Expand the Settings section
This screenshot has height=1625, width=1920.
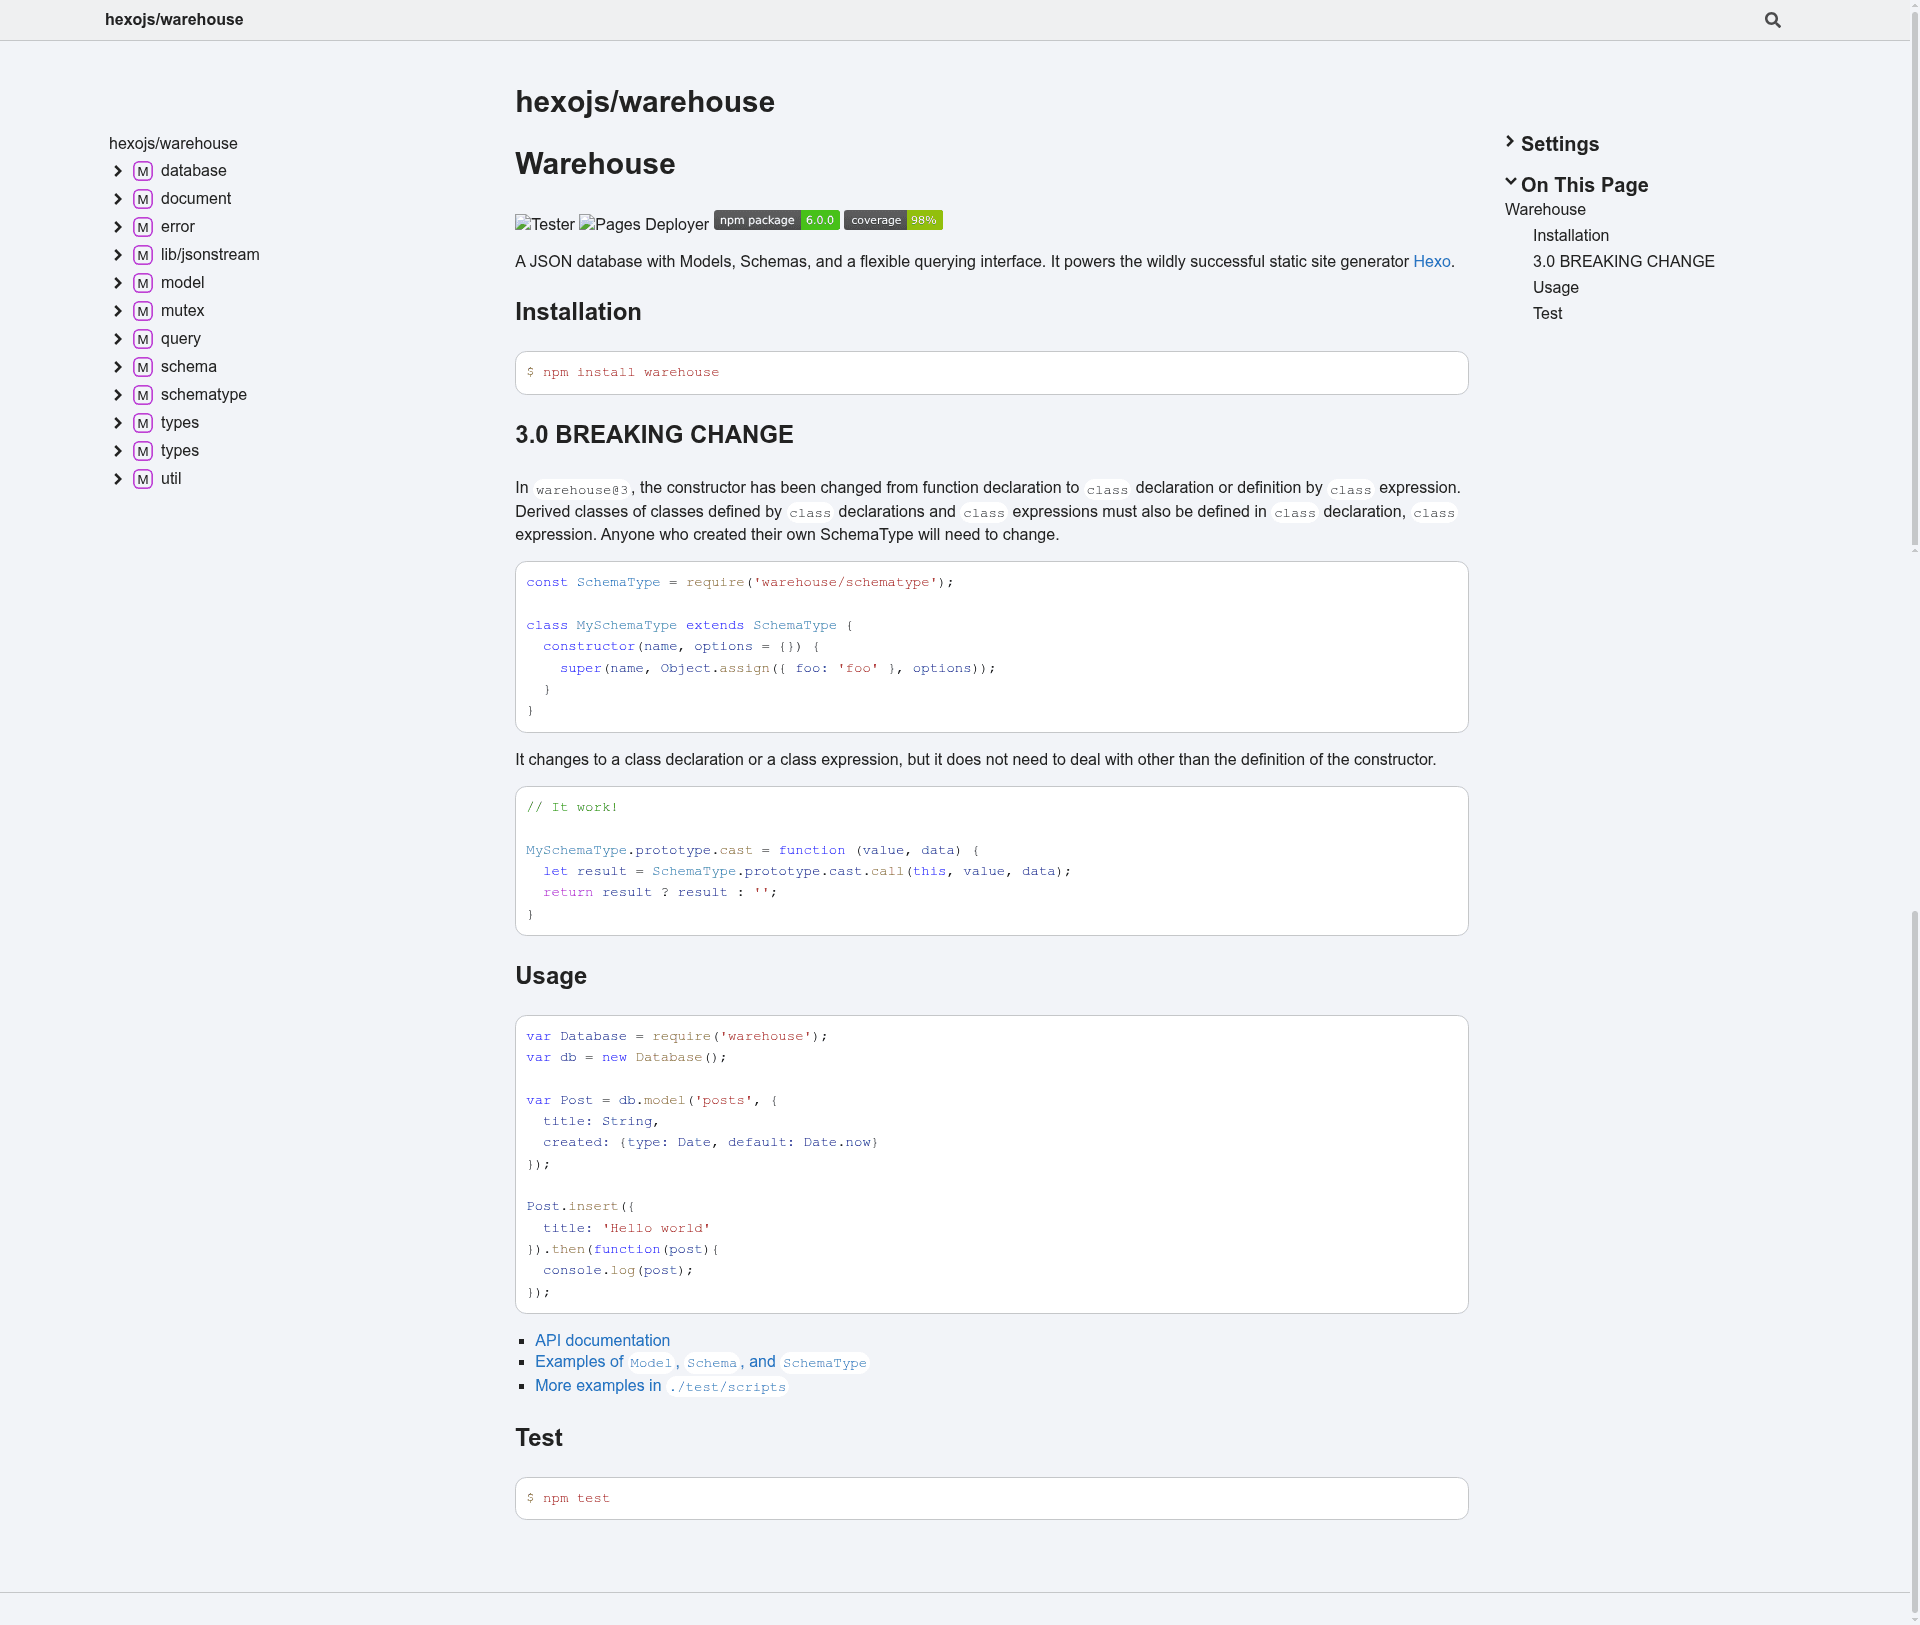pos(1552,144)
